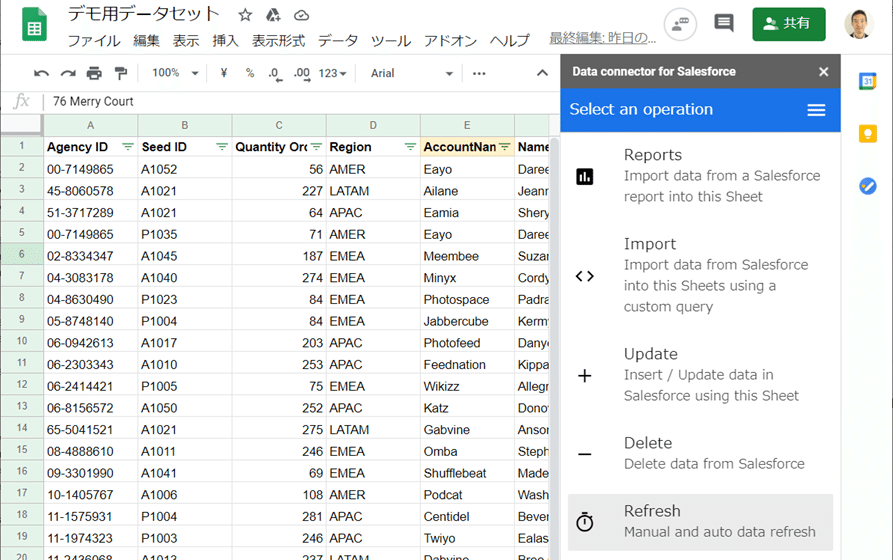Open Google Keep side panel icon
Image resolution: width=893 pixels, height=560 pixels.
click(867, 133)
